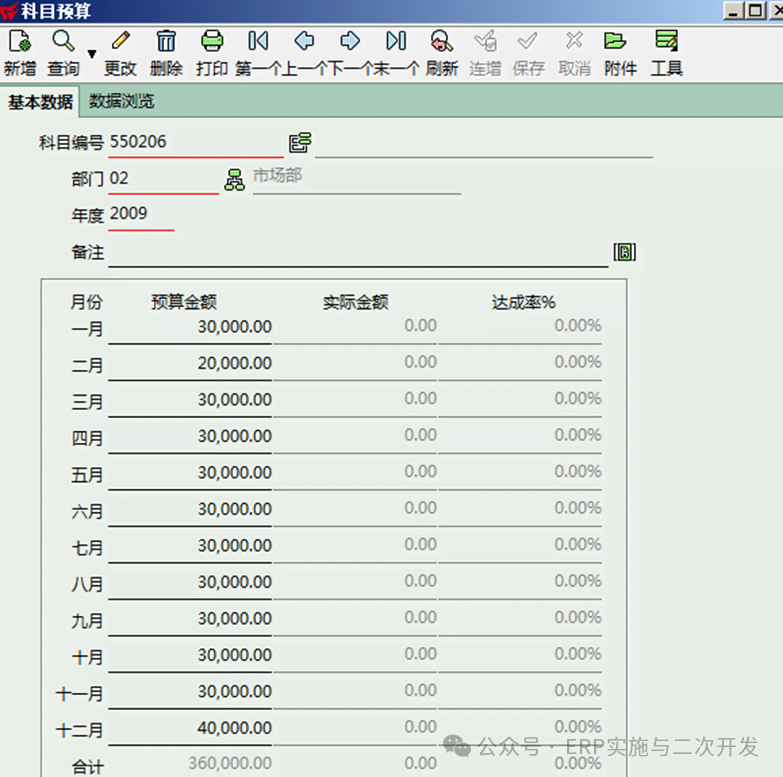Select the 基本数据 tab

(x=40, y=101)
